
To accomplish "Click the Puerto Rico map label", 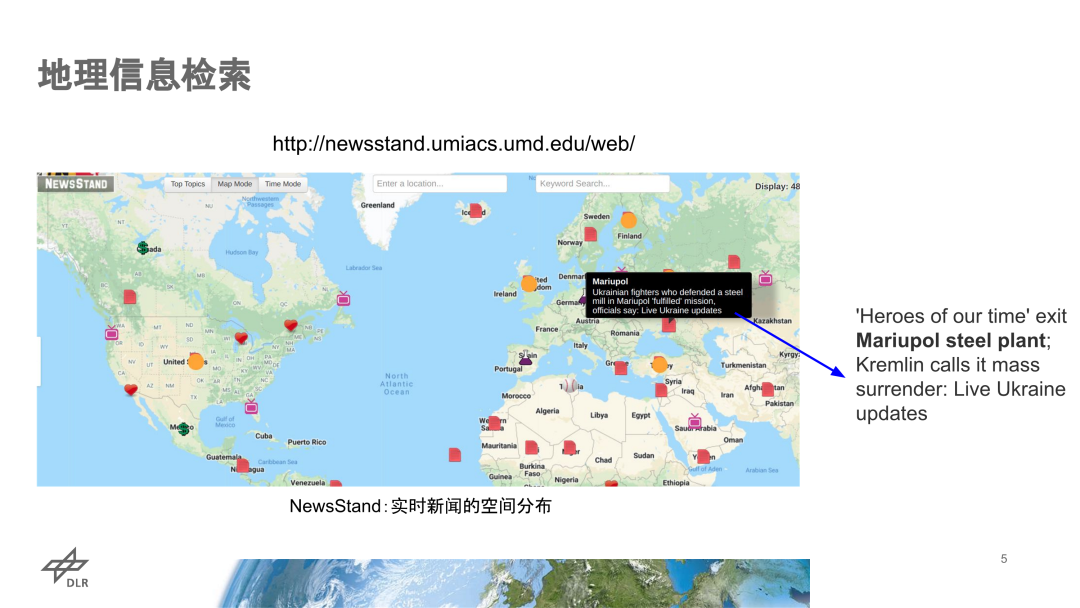I will [307, 442].
